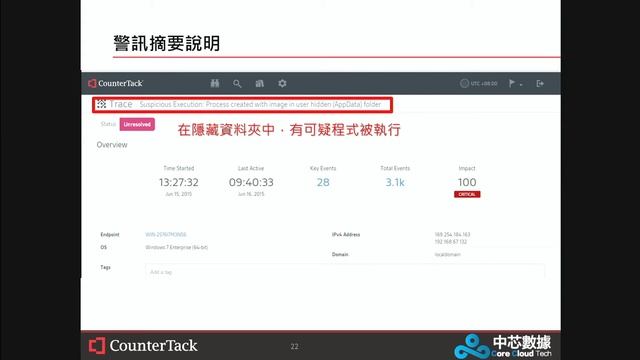
Task: Click the Last Active value 09:40:33
Action: [x=251, y=182]
